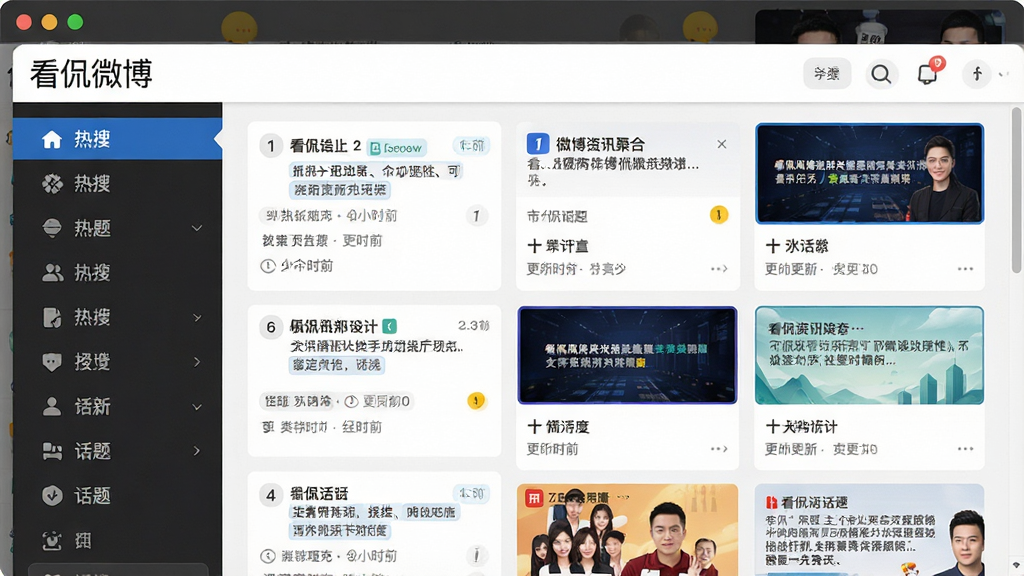Click the clock icon in card 6's tag row
The image size is (1024, 576).
(x=351, y=401)
